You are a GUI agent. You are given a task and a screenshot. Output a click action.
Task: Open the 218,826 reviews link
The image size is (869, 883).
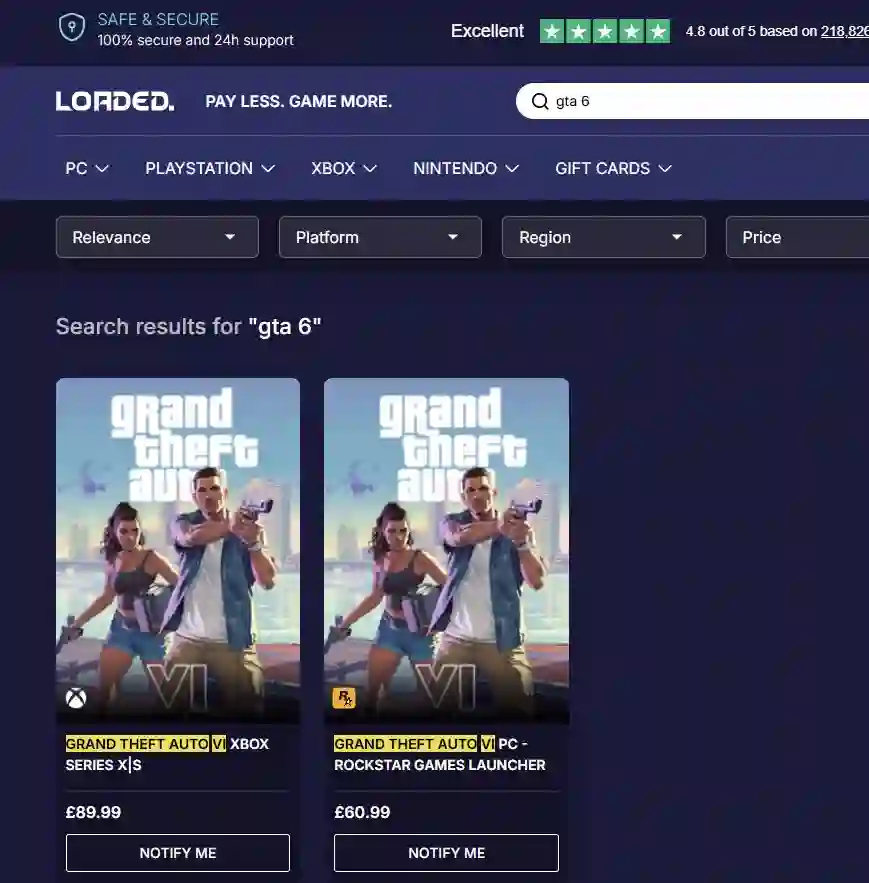[x=844, y=31]
